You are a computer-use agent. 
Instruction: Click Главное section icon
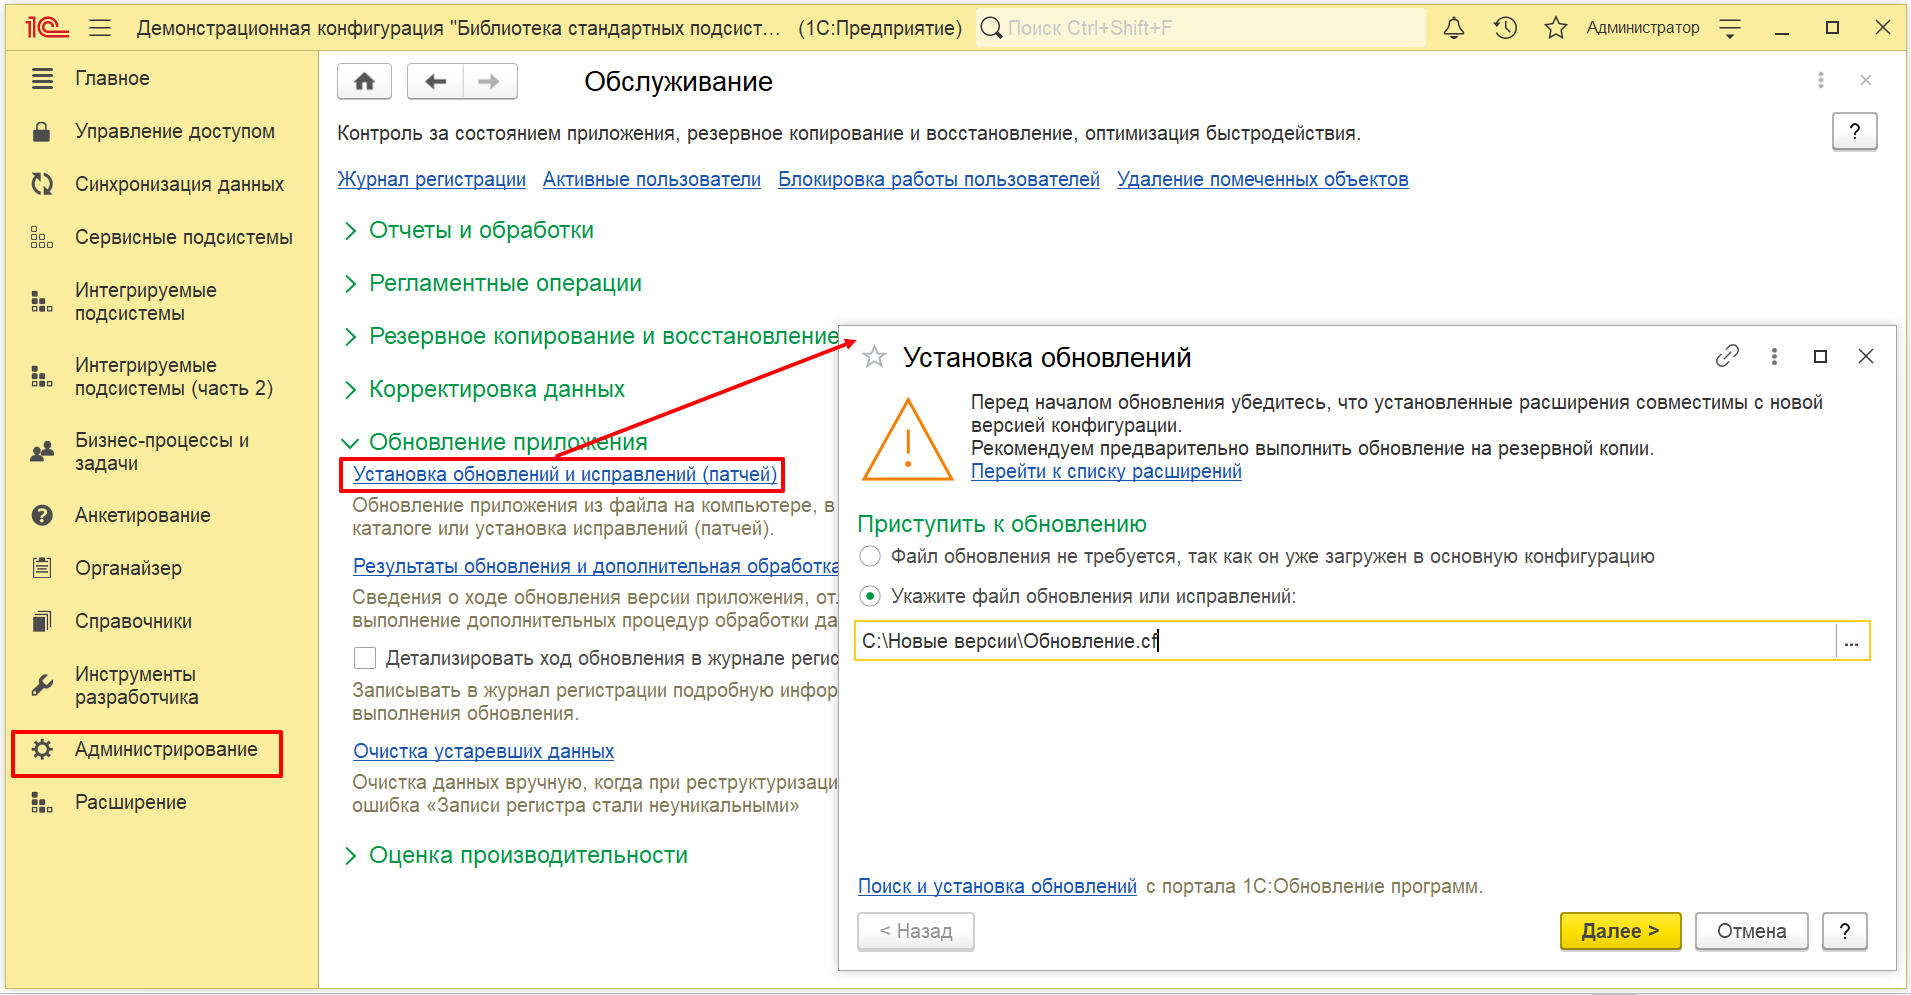[42, 78]
